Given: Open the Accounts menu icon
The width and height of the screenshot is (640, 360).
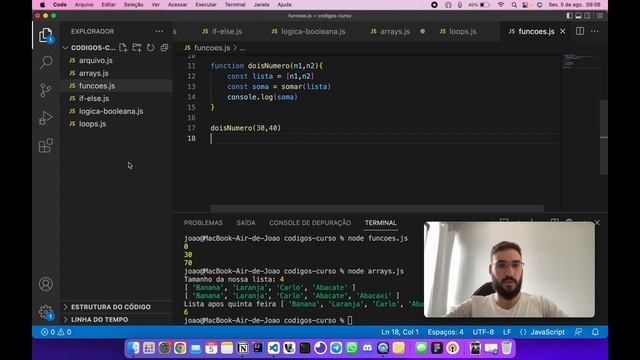Looking at the screenshot, I should click(46, 284).
